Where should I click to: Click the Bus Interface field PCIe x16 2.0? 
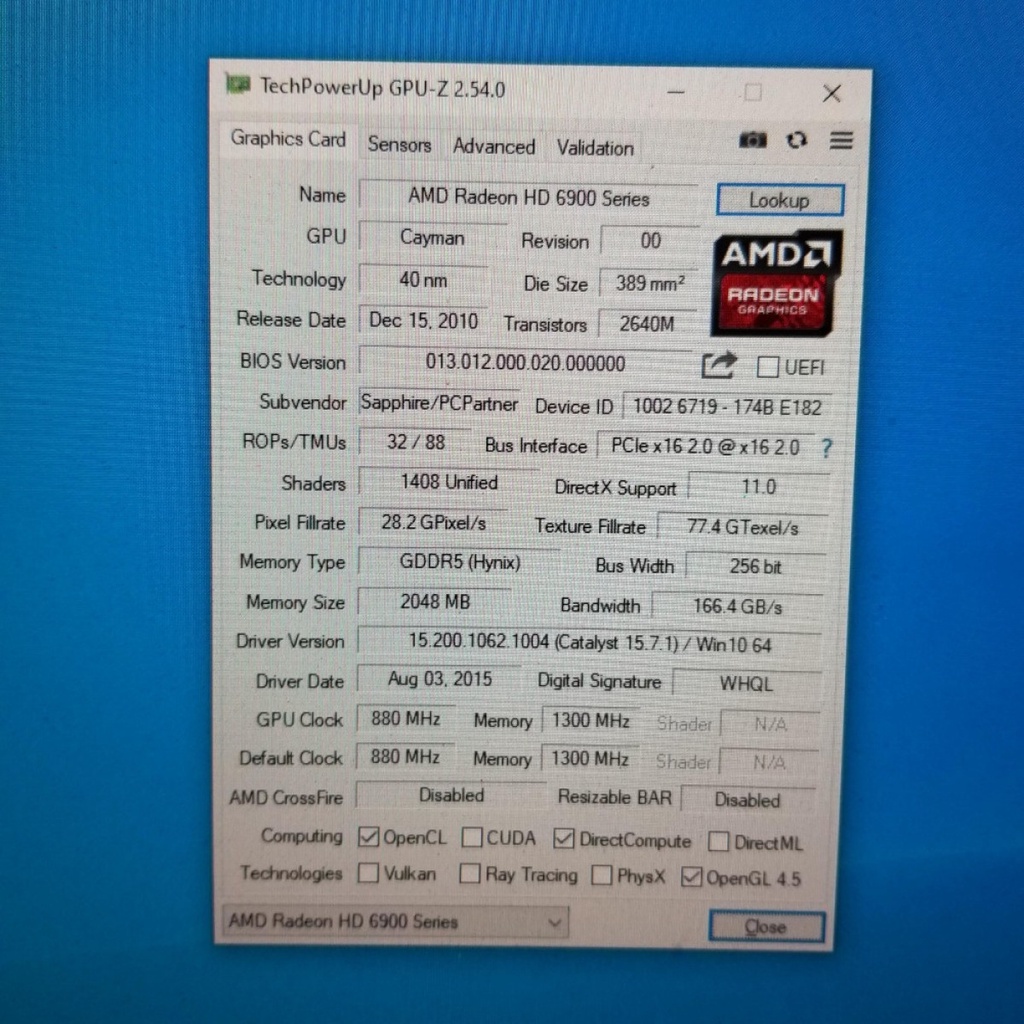[705, 447]
